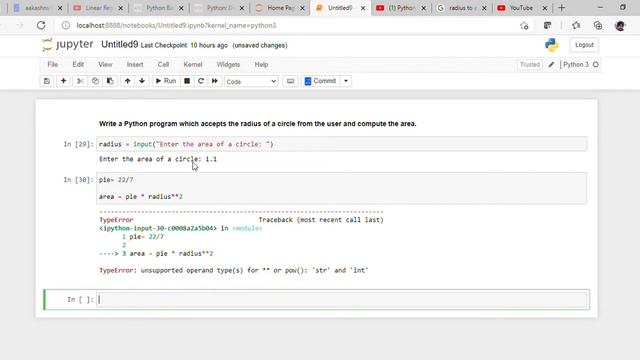Image resolution: width=640 pixels, height=360 pixels.
Task: Close the Untitled9 browser tab
Action: coord(363,8)
